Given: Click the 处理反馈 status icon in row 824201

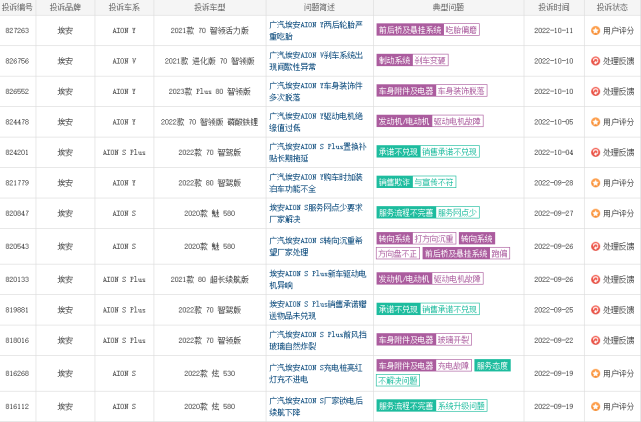Looking at the screenshot, I should (x=595, y=152).
